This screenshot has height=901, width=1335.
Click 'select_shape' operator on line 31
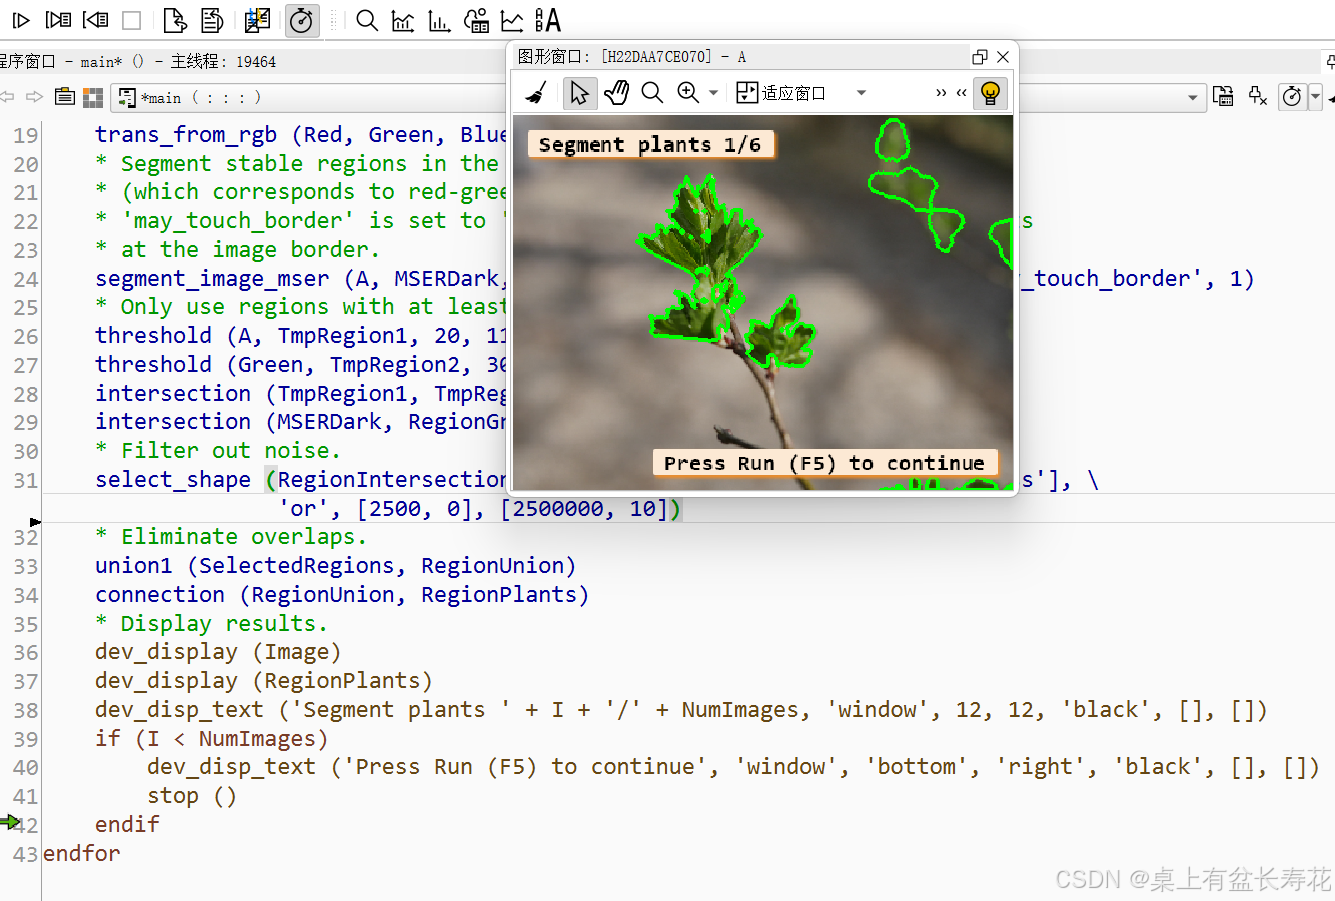(173, 480)
